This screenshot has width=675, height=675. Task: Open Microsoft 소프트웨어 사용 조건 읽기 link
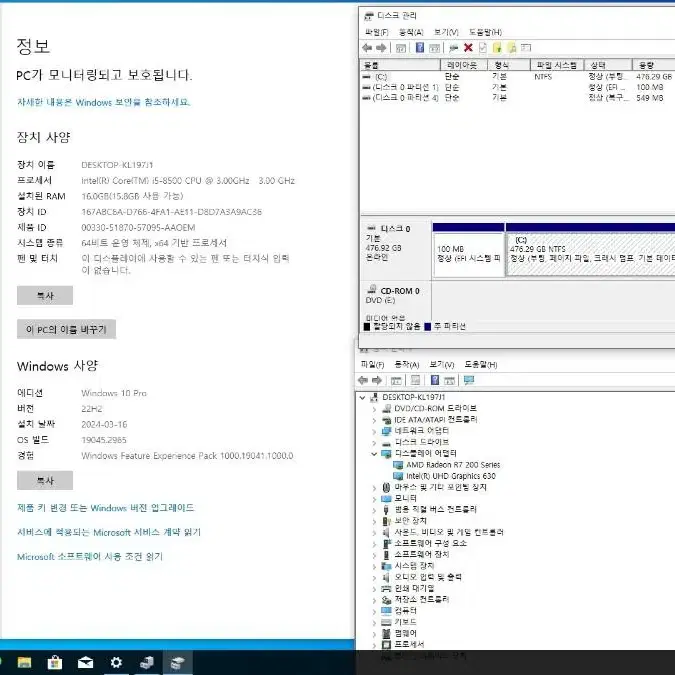[90, 557]
